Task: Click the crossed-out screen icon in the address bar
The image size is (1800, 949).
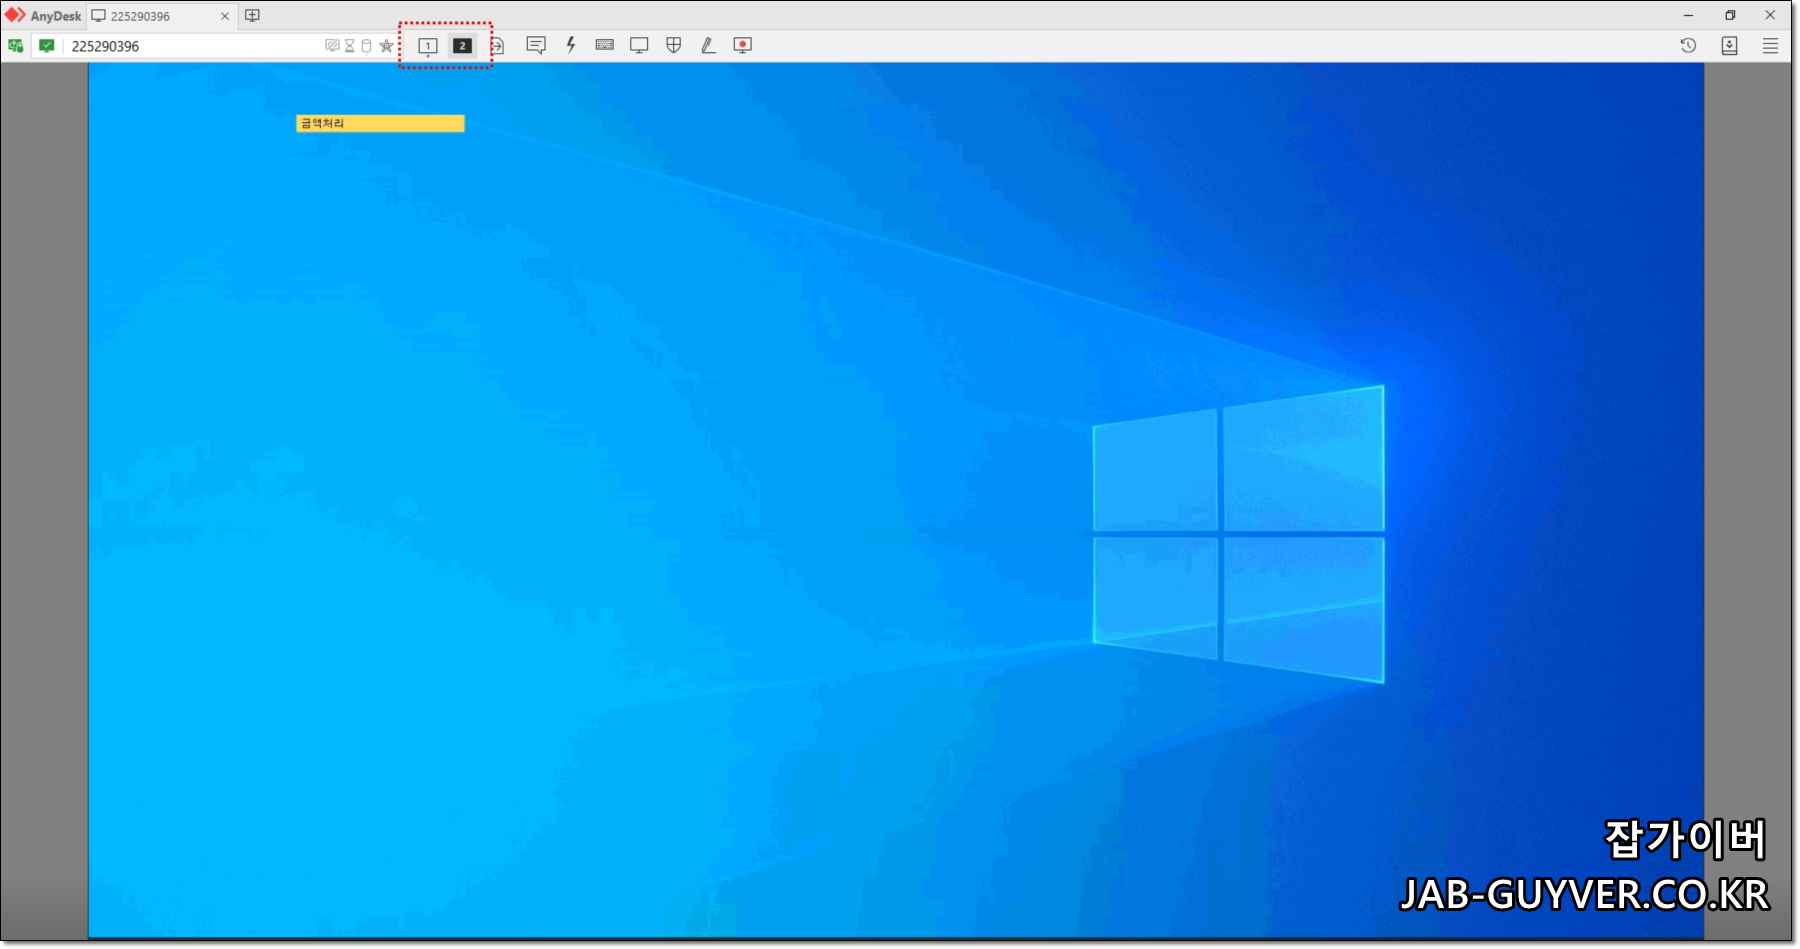Action: pyautogui.click(x=332, y=46)
